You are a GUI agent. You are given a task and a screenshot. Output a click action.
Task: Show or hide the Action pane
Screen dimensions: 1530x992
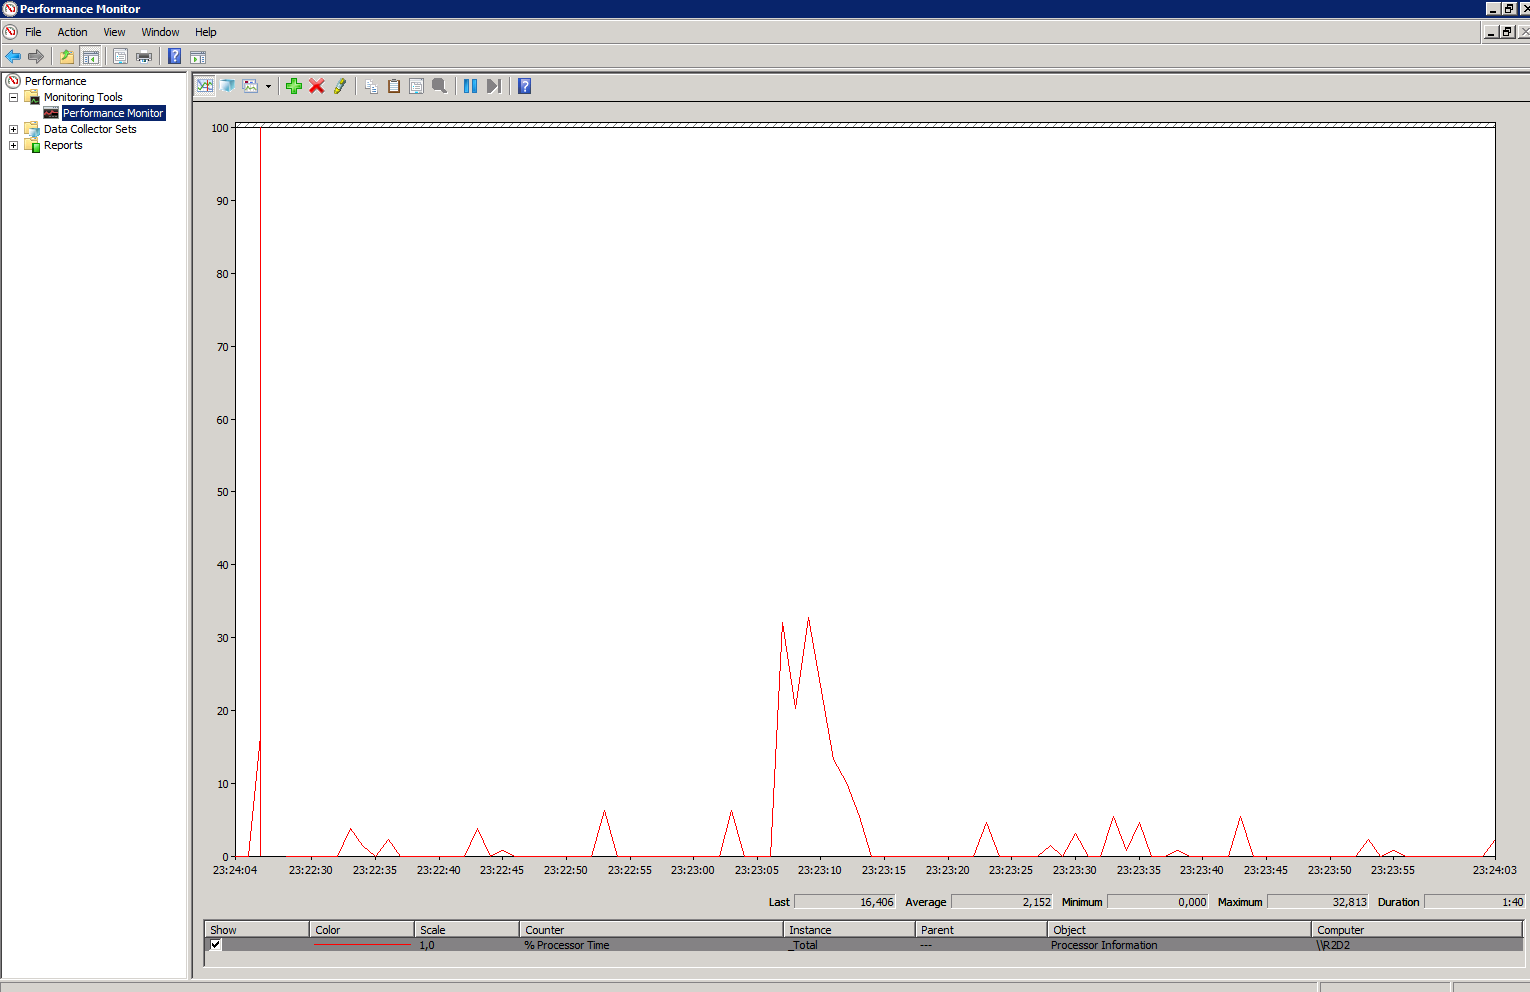198,56
